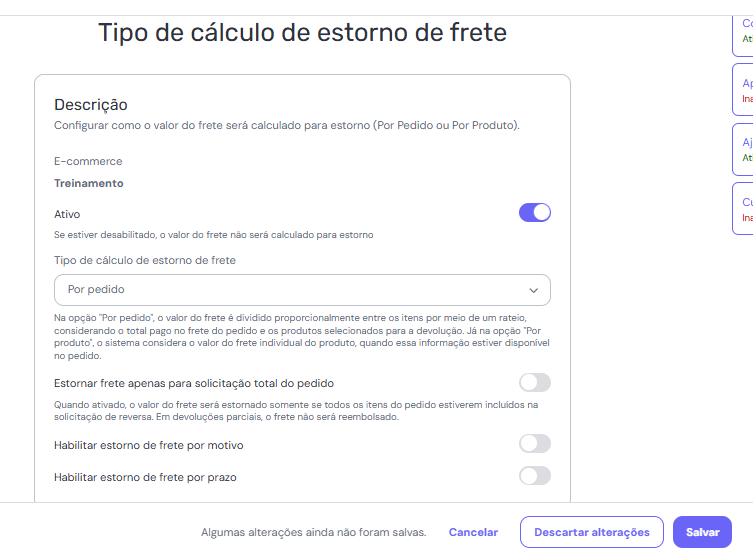
Task: Click the "Habilitar estorno de frete por prazo" label
Action: (x=147, y=477)
